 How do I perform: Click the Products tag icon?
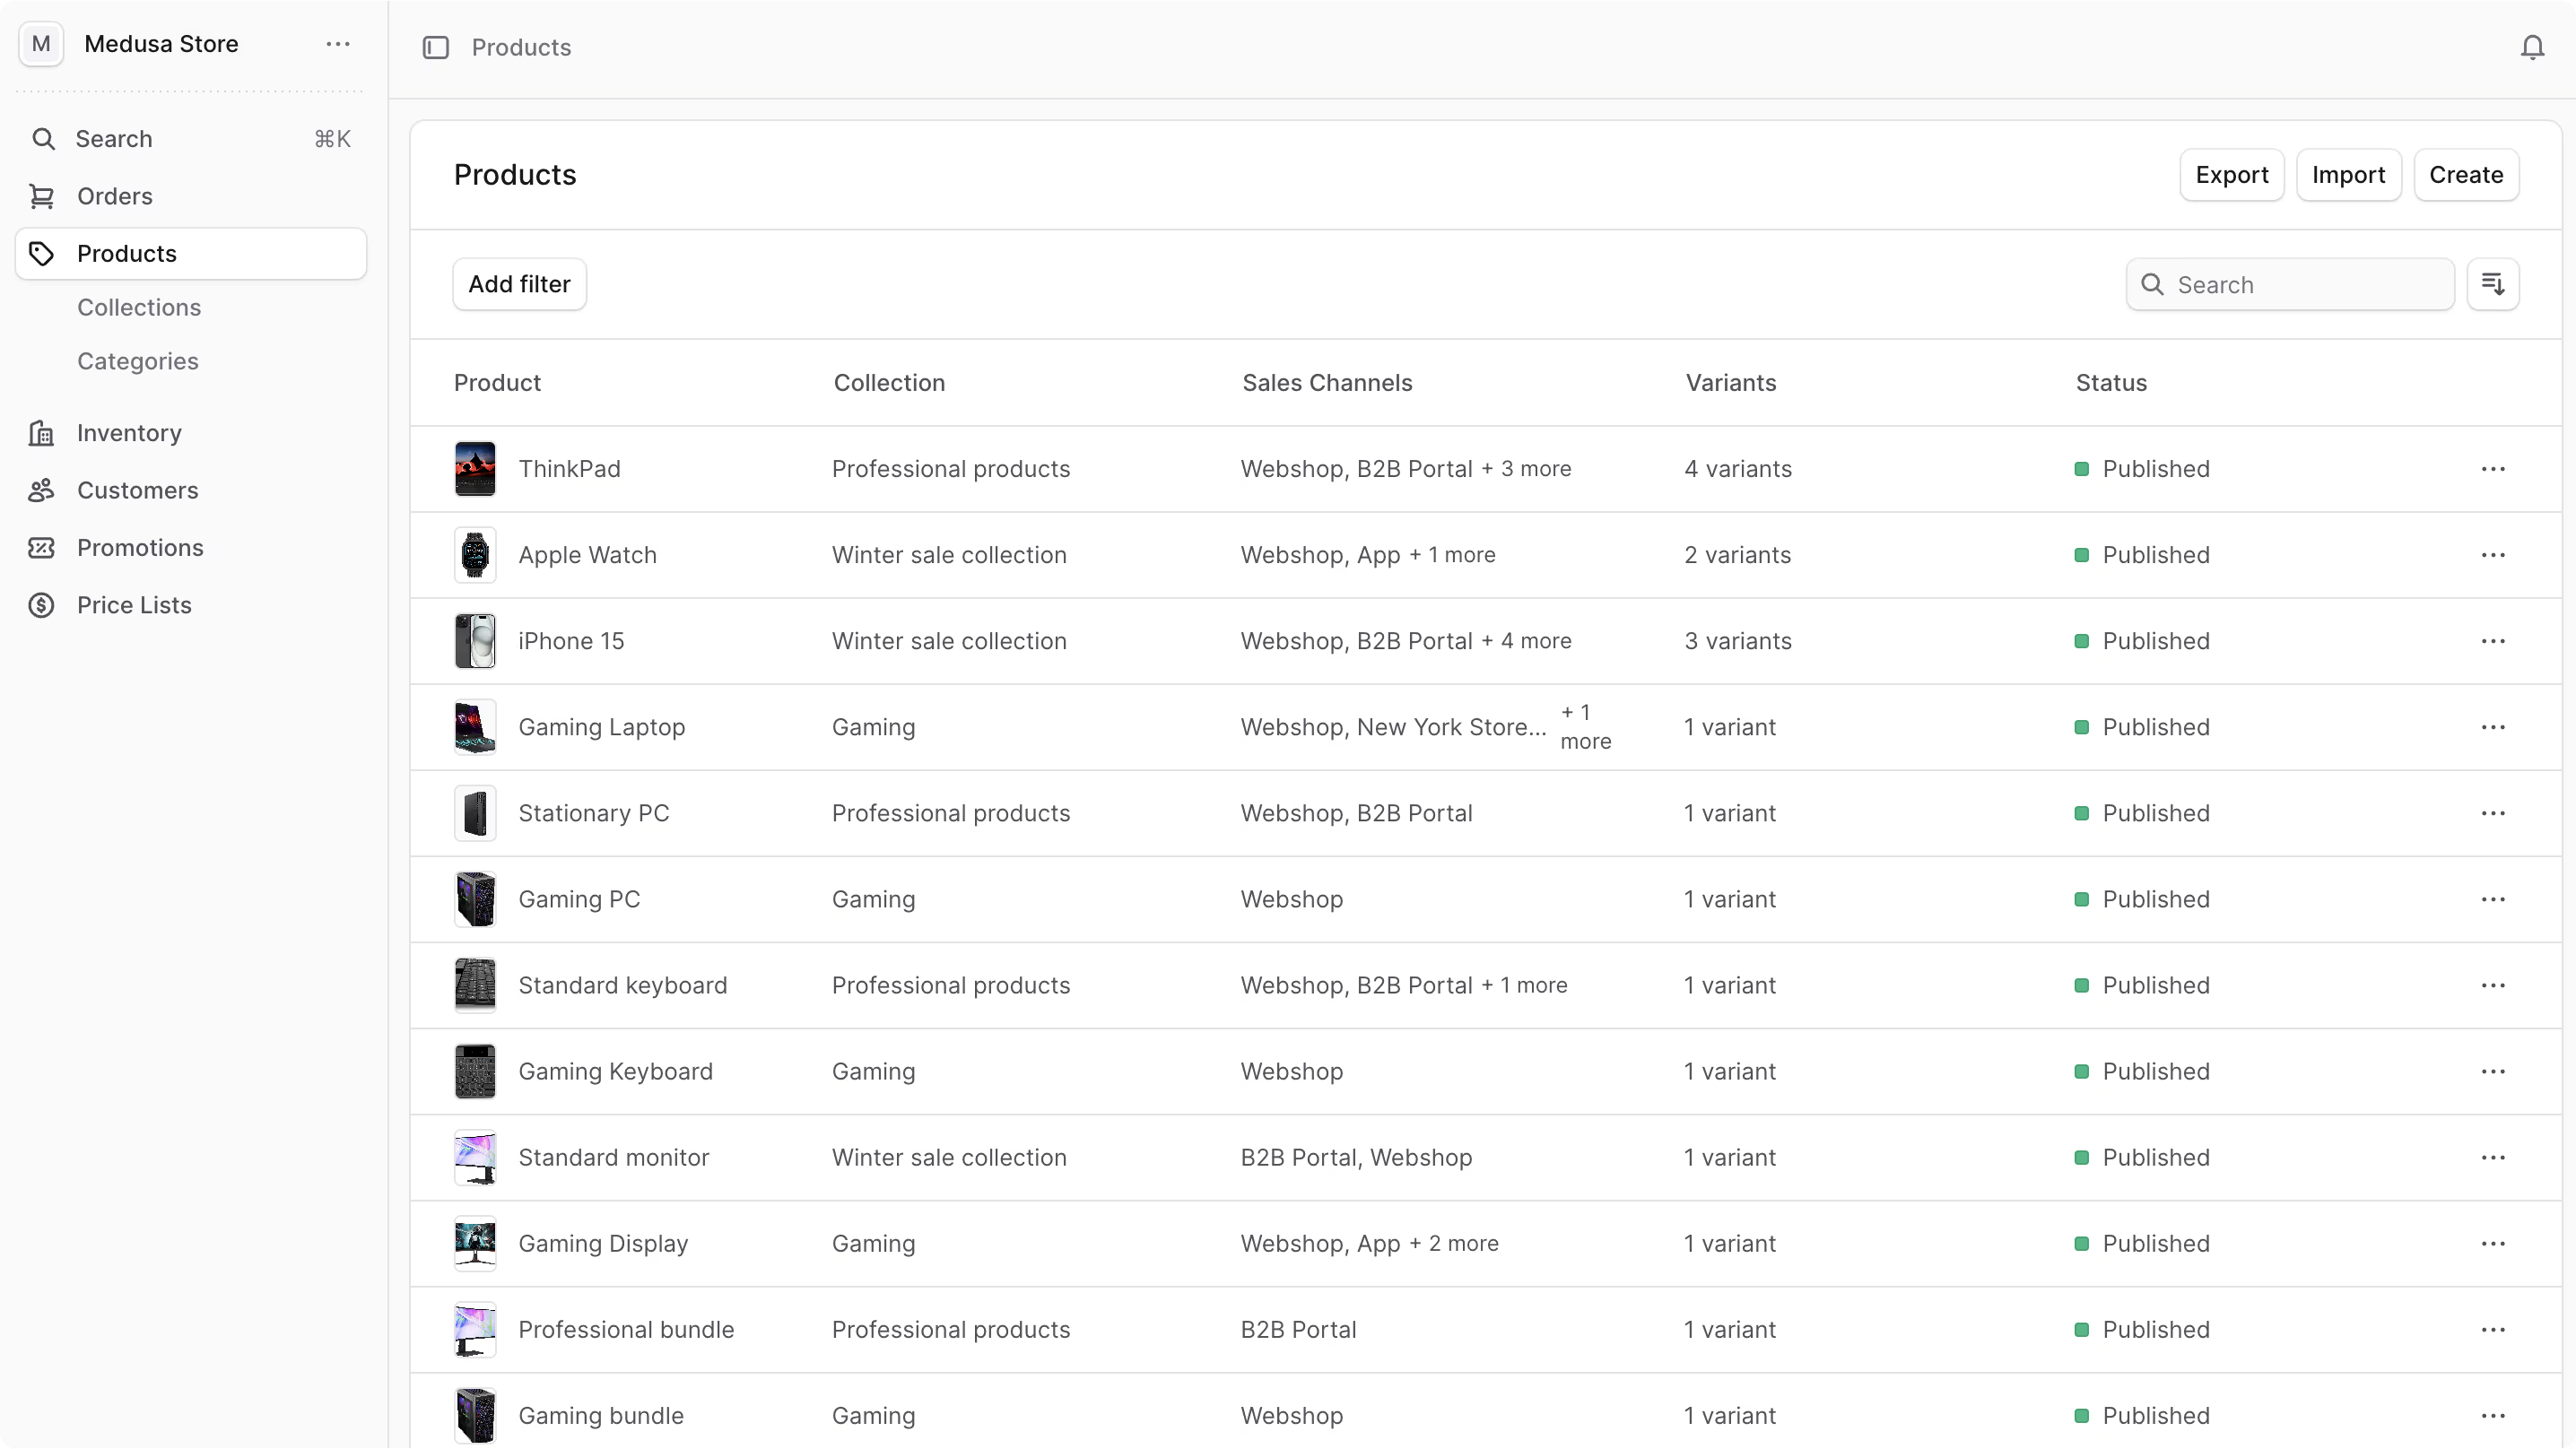[42, 253]
